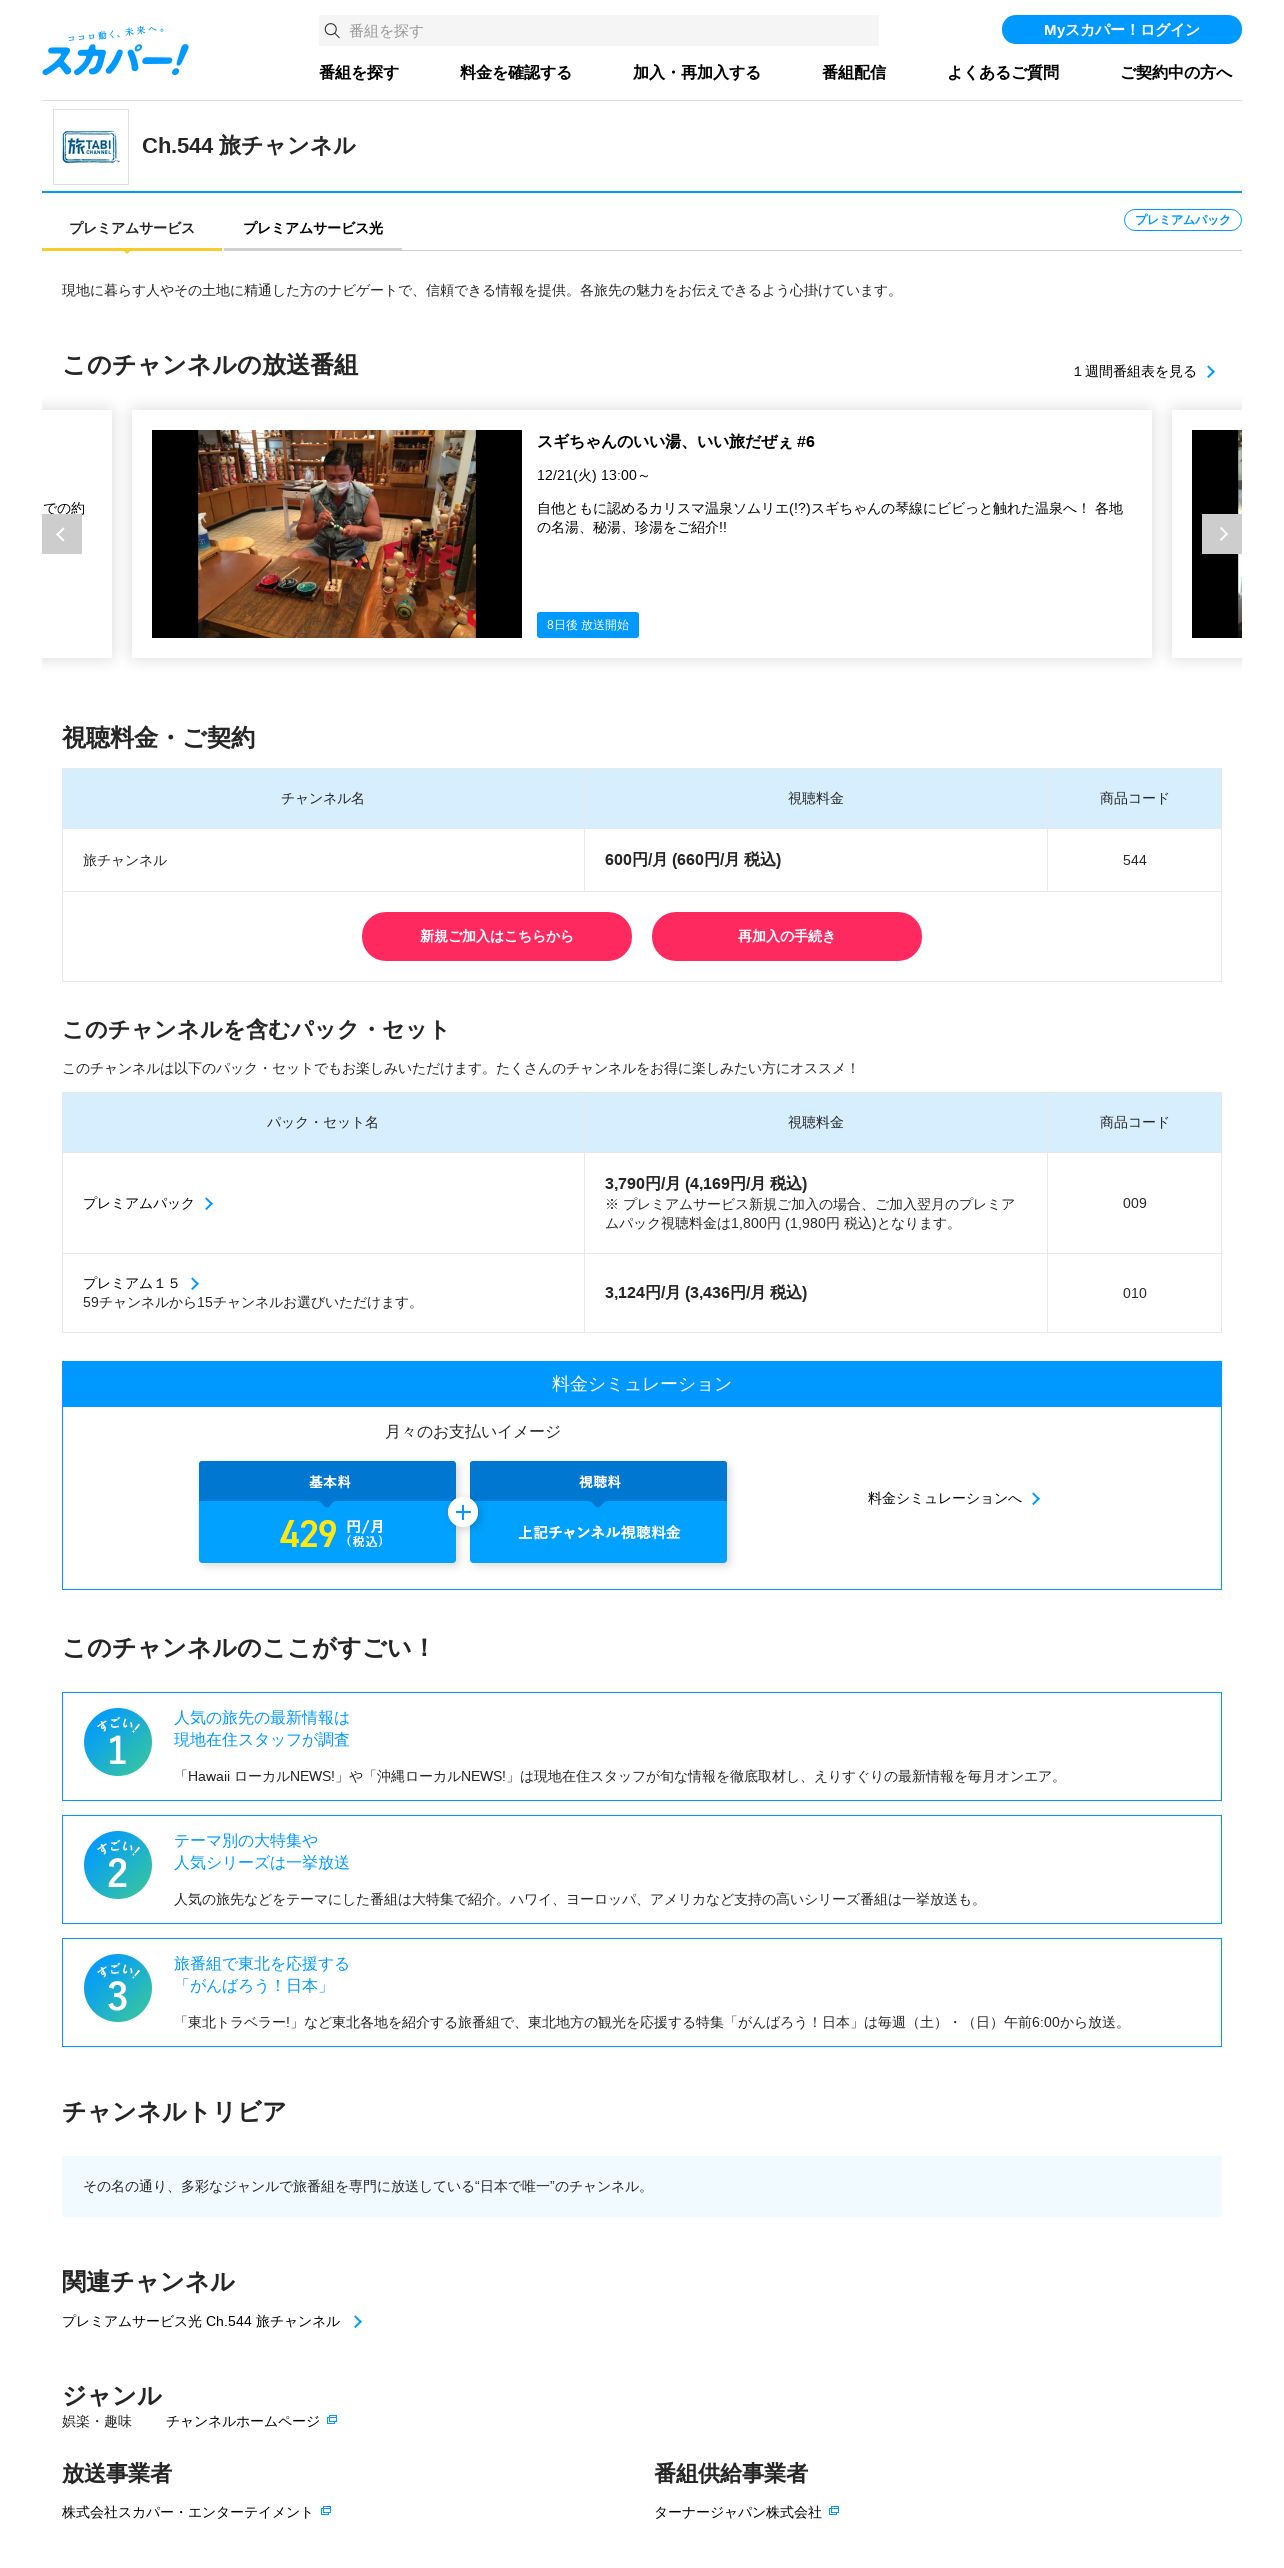Open the プレミアムパック pack link

(139, 1204)
